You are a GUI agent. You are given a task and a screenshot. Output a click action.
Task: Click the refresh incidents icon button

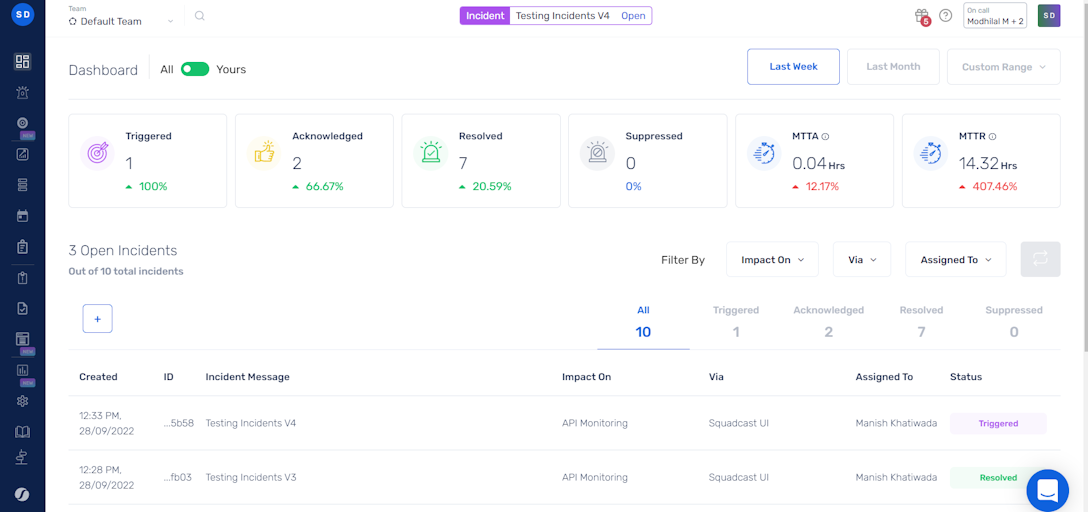coord(1040,259)
